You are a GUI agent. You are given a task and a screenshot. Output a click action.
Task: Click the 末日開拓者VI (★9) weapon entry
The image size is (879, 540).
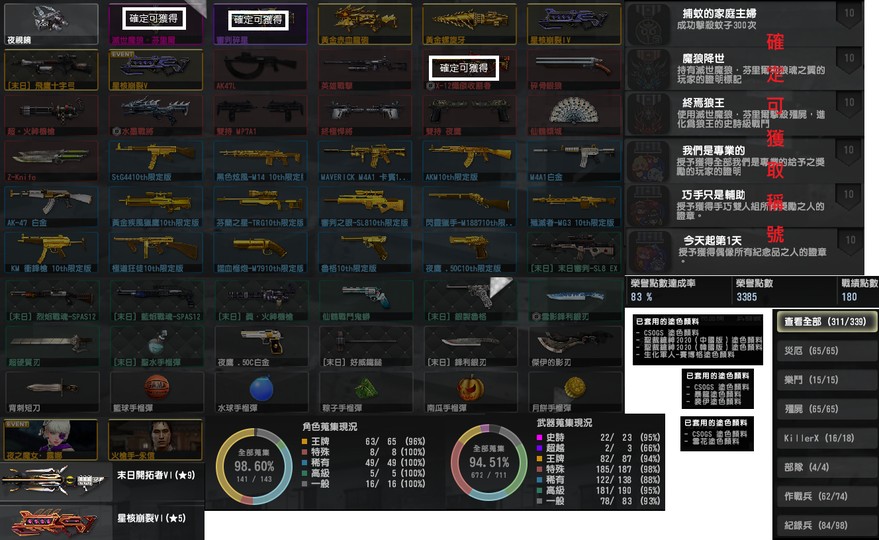click(x=102, y=480)
